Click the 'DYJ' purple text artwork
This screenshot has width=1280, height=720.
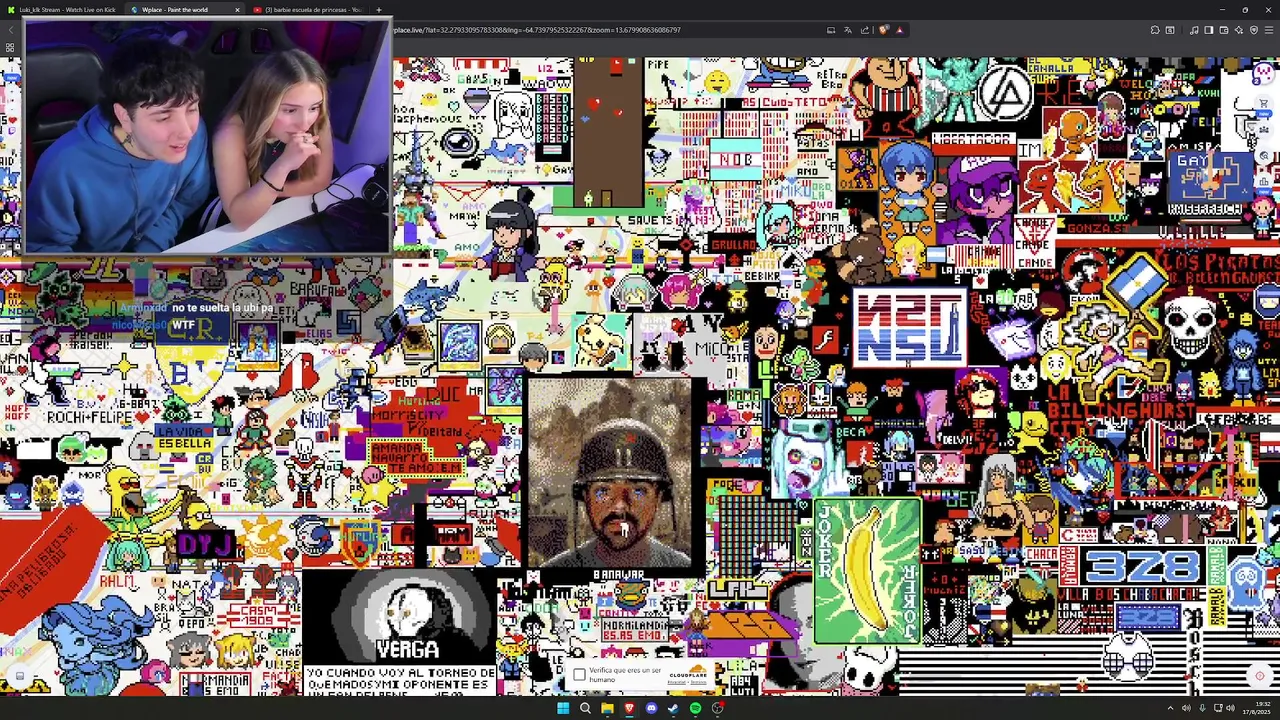click(207, 545)
